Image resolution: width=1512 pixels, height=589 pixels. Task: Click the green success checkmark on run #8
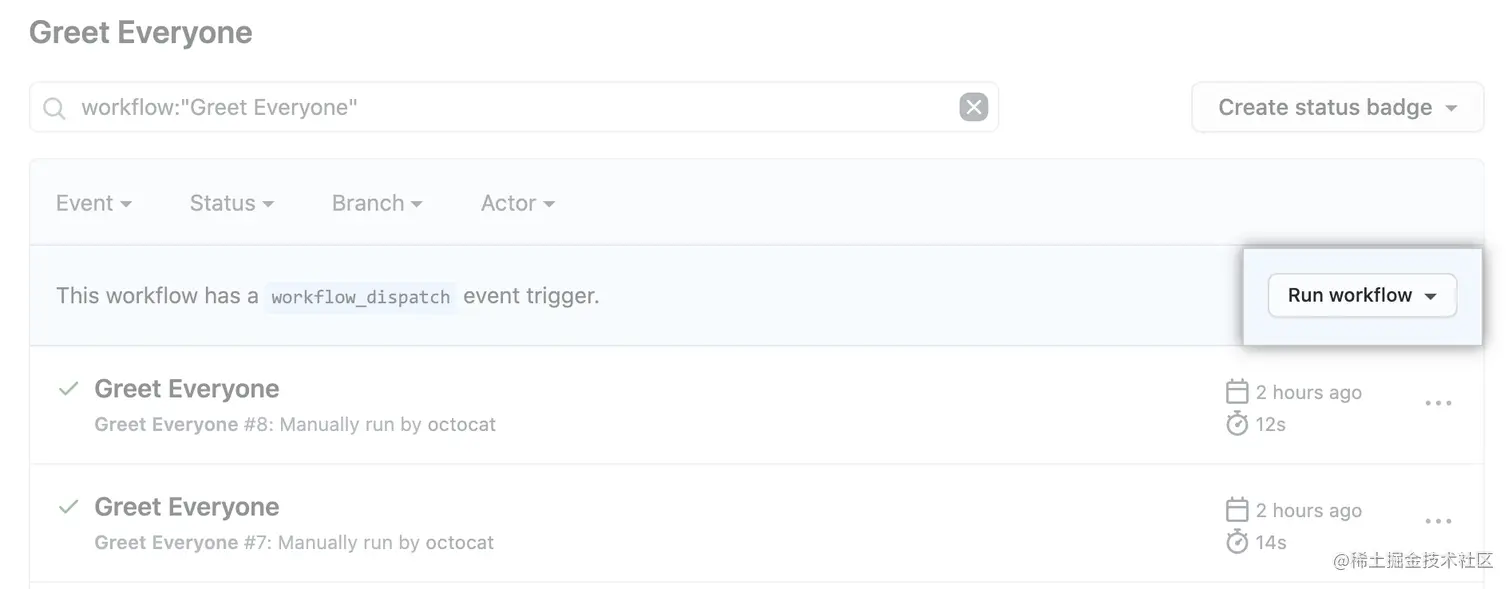(x=67, y=388)
